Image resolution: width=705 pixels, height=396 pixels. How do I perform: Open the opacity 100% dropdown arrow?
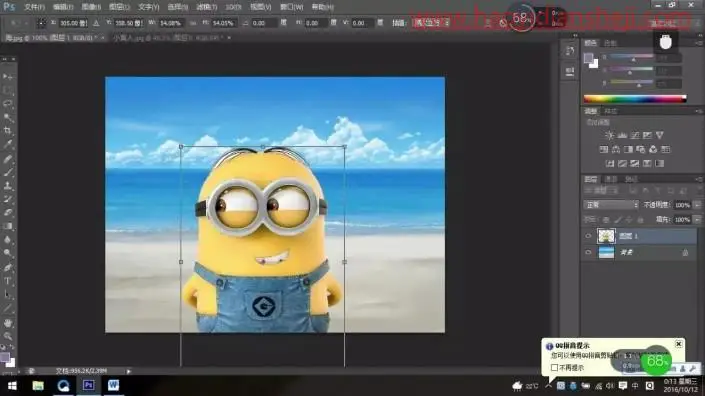click(697, 205)
